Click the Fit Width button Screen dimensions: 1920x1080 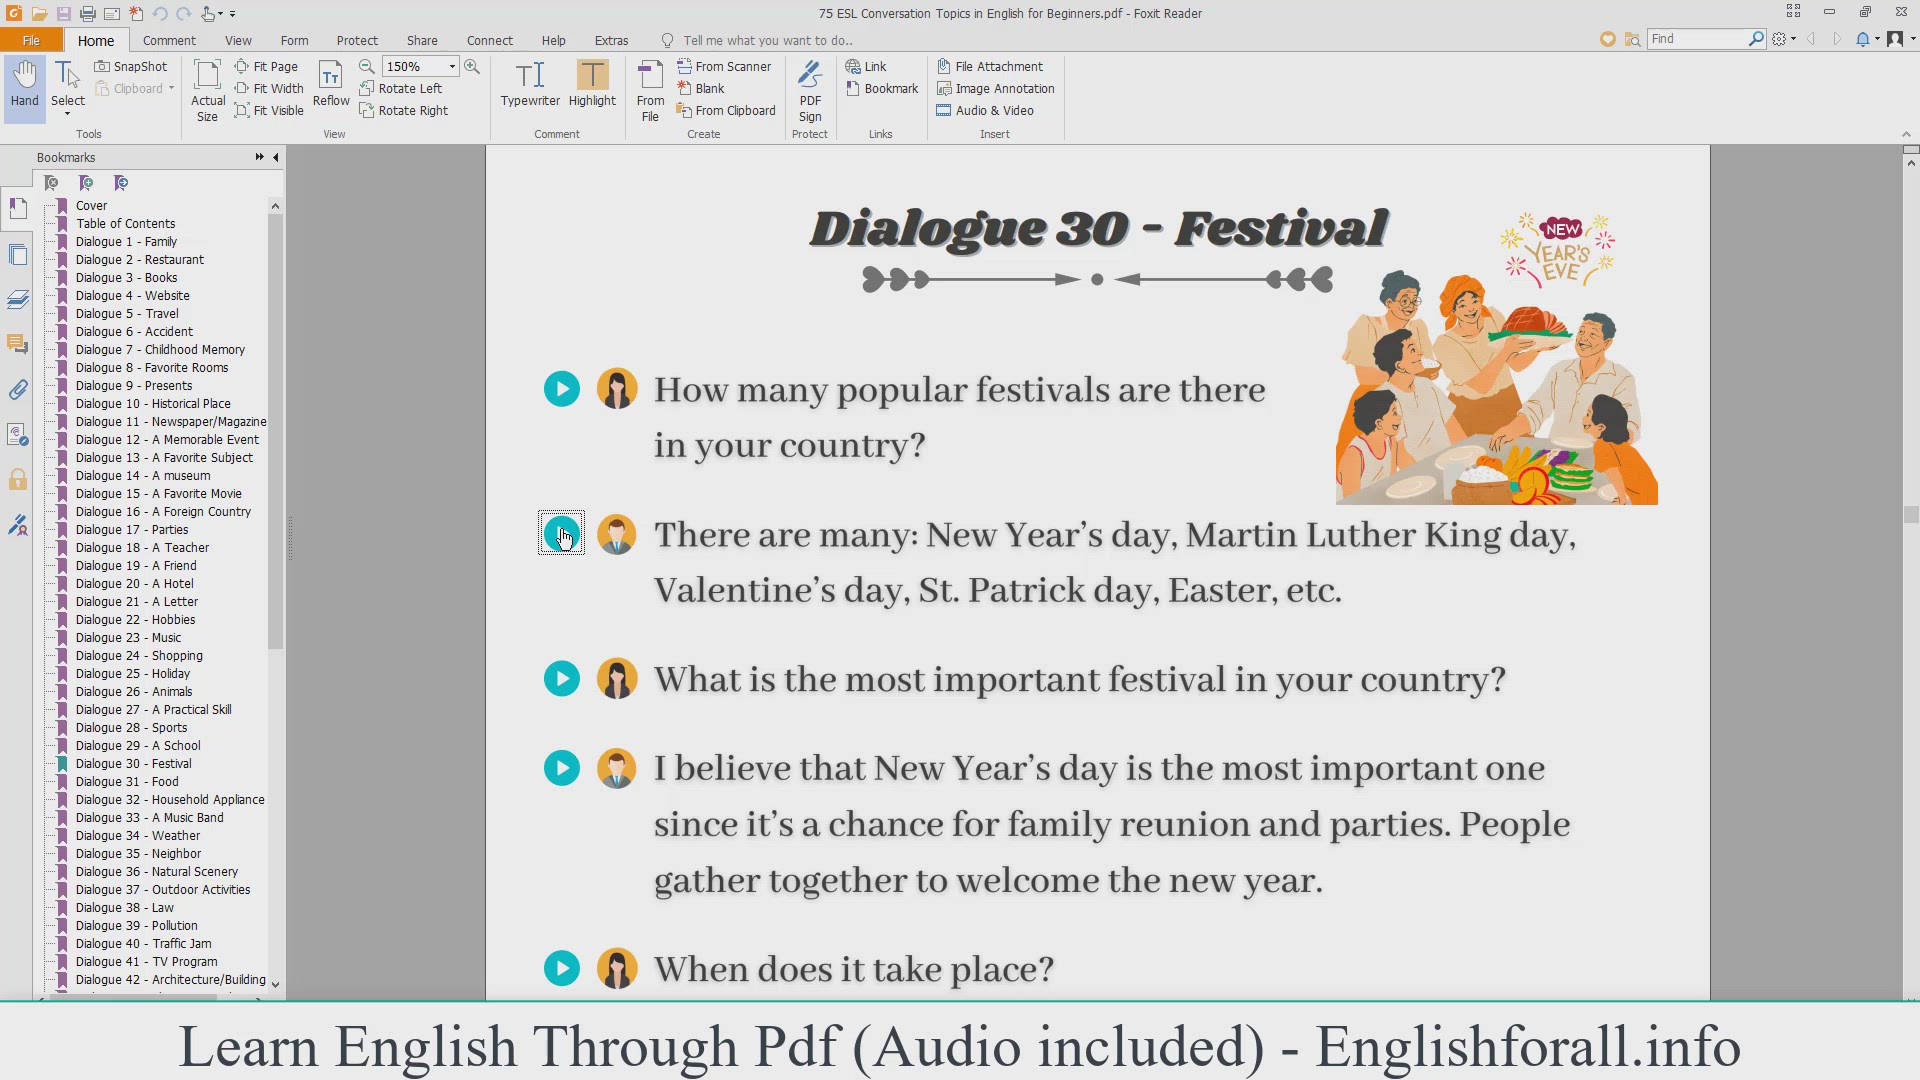[269, 88]
